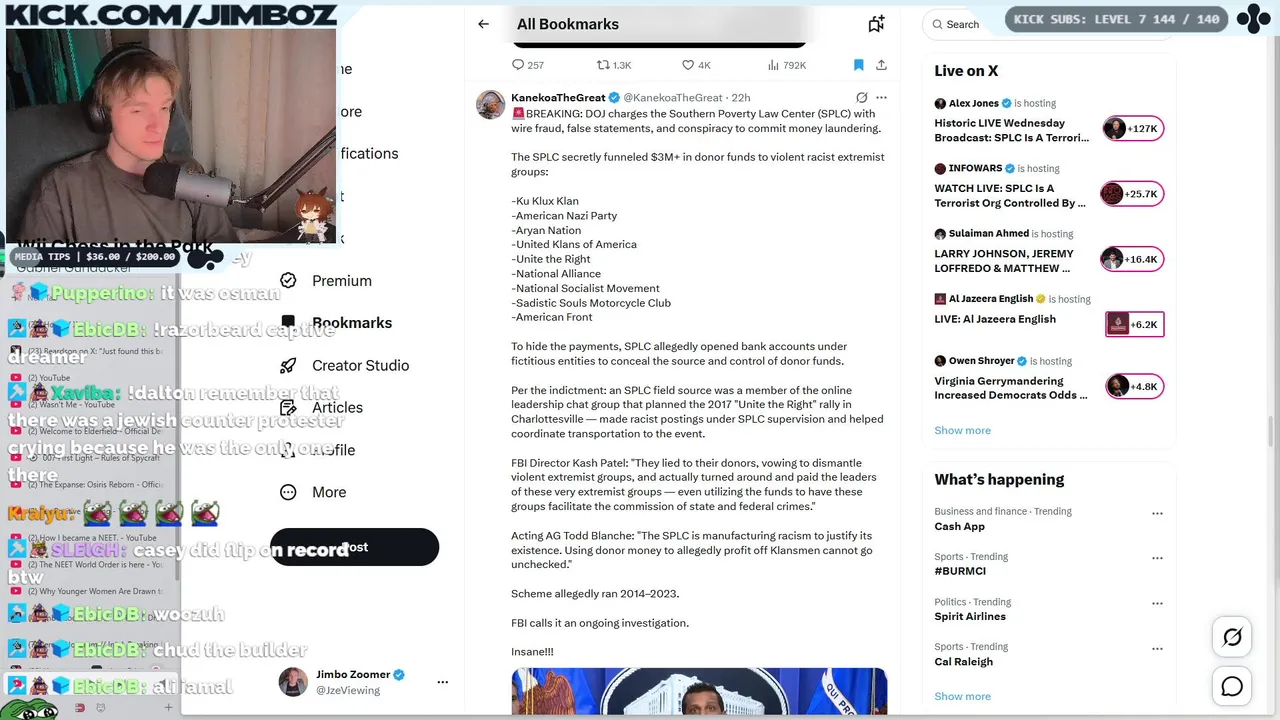The image size is (1280, 720).
Task: Open the messages chat bubble button
Action: (x=1232, y=686)
